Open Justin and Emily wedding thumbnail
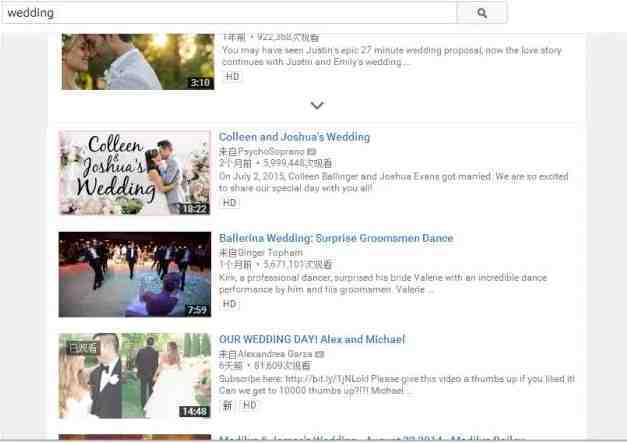The image size is (627, 443). point(138,62)
